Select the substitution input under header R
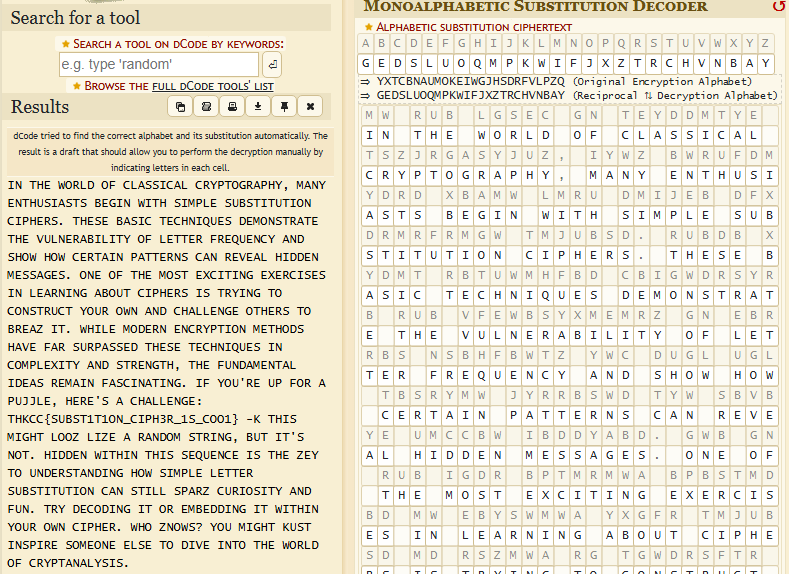Viewport: 789px width, 574px height. tap(637, 64)
